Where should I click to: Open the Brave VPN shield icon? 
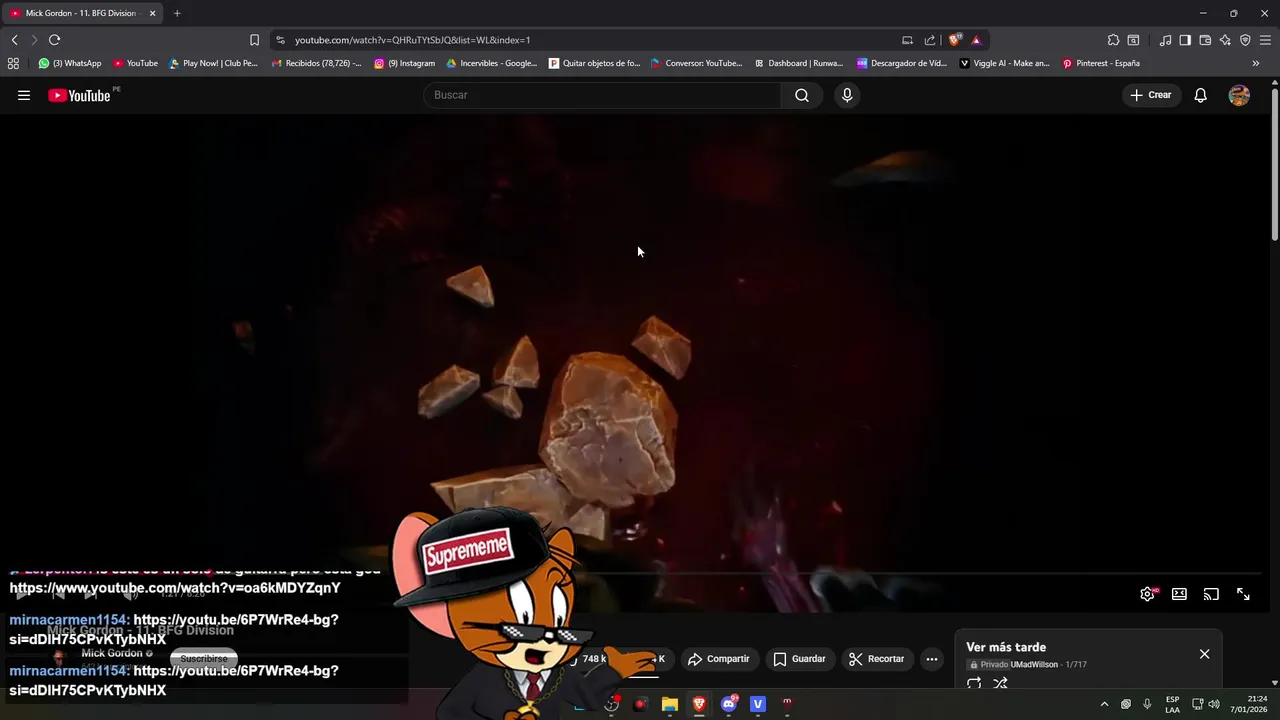pyautogui.click(x=1245, y=40)
